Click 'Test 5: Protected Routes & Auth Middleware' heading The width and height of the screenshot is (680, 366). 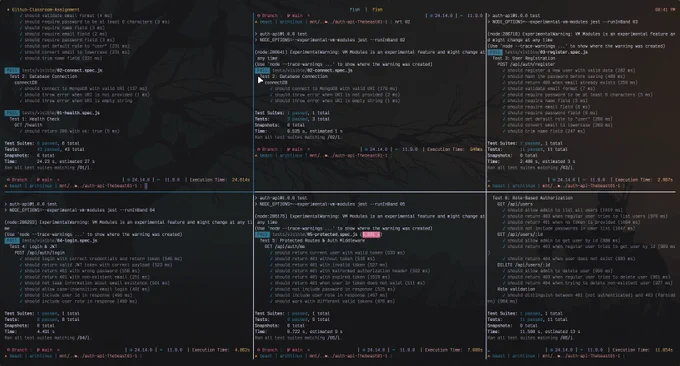coord(312,240)
